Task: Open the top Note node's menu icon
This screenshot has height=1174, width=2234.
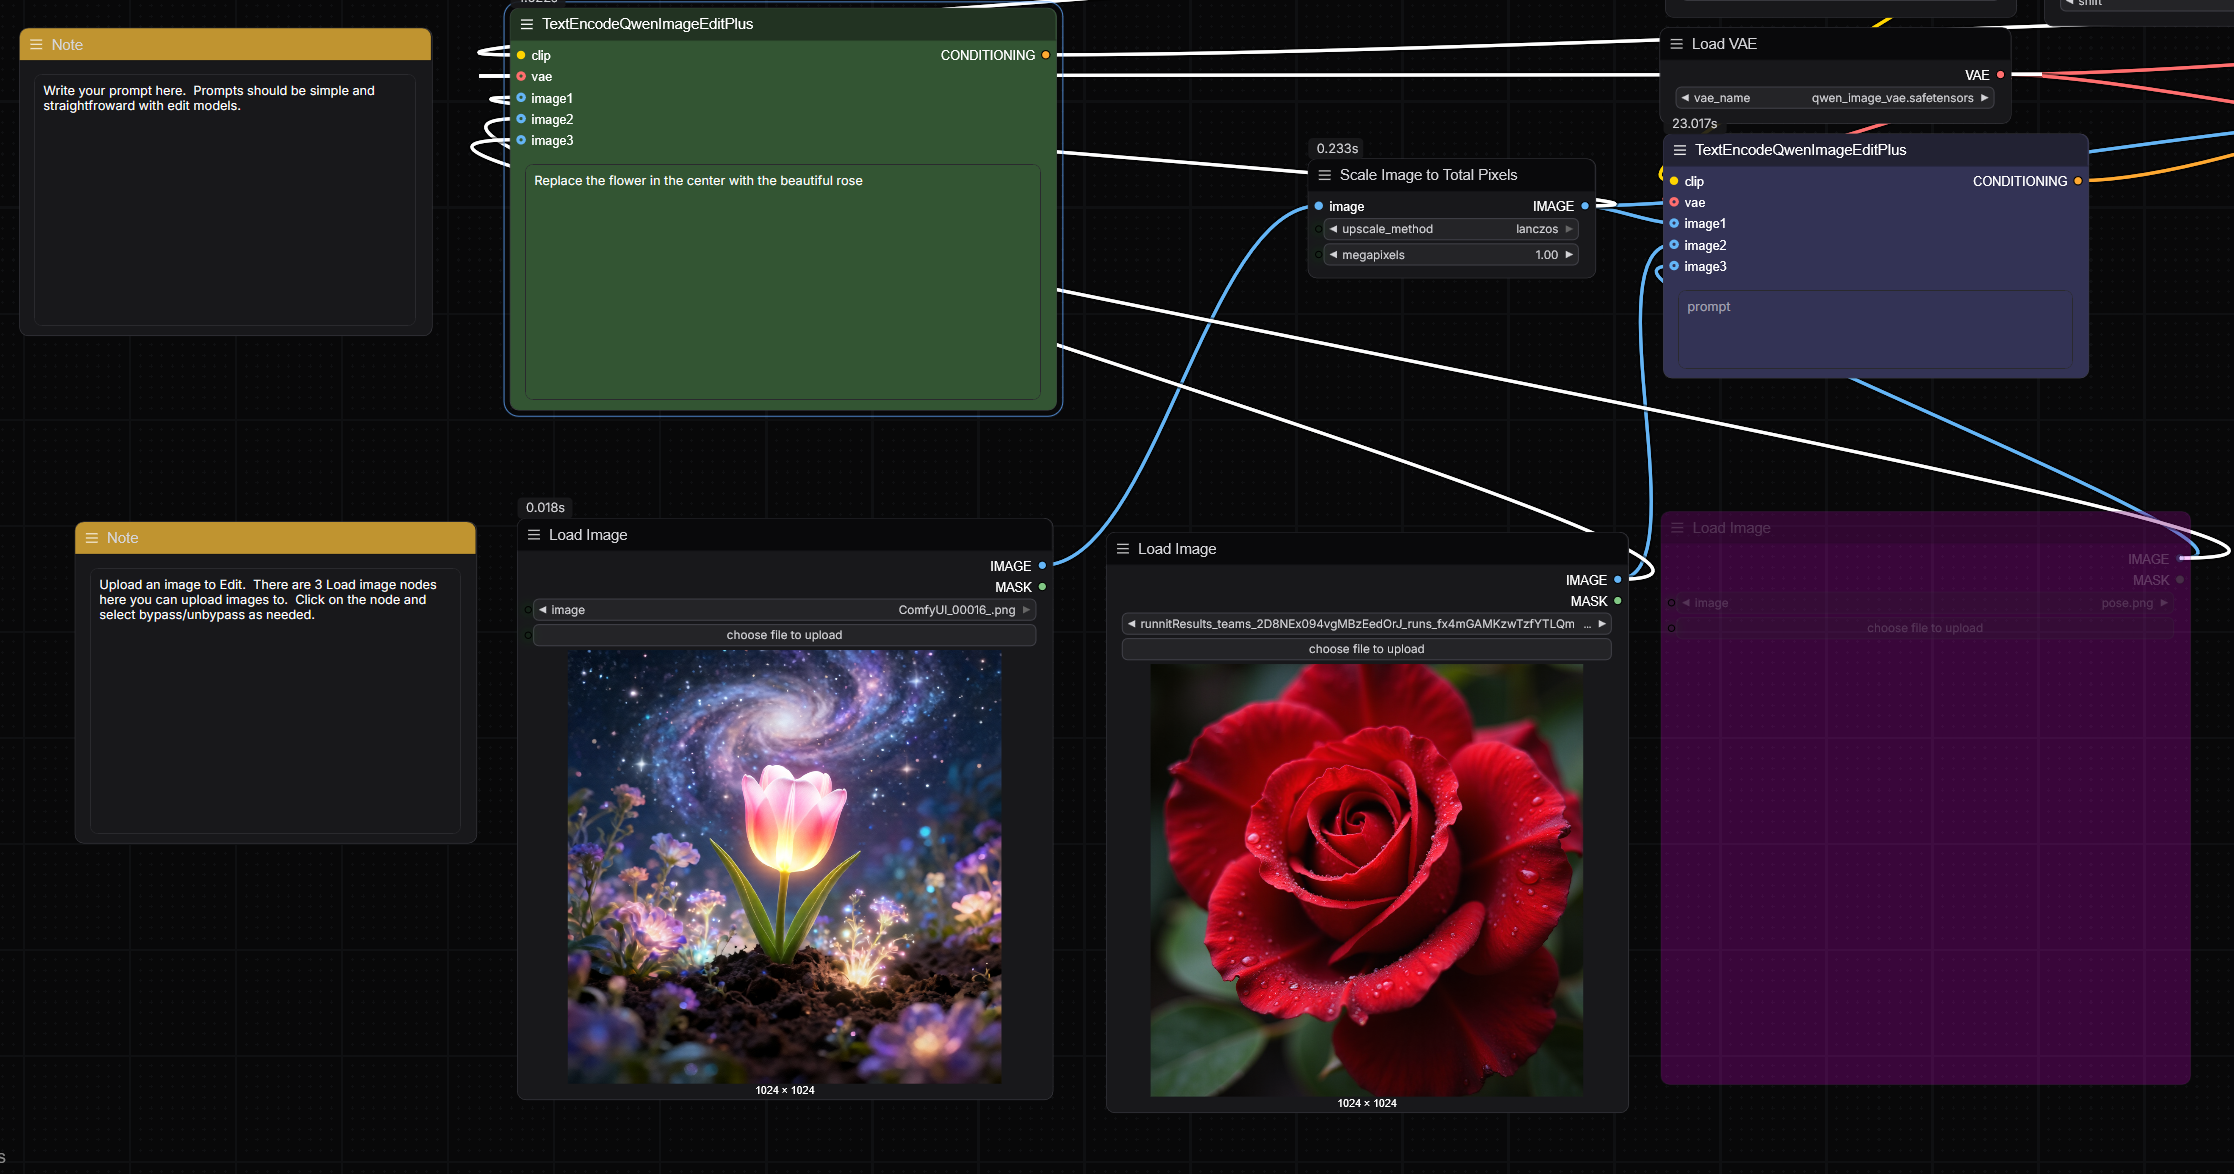Action: click(x=35, y=44)
